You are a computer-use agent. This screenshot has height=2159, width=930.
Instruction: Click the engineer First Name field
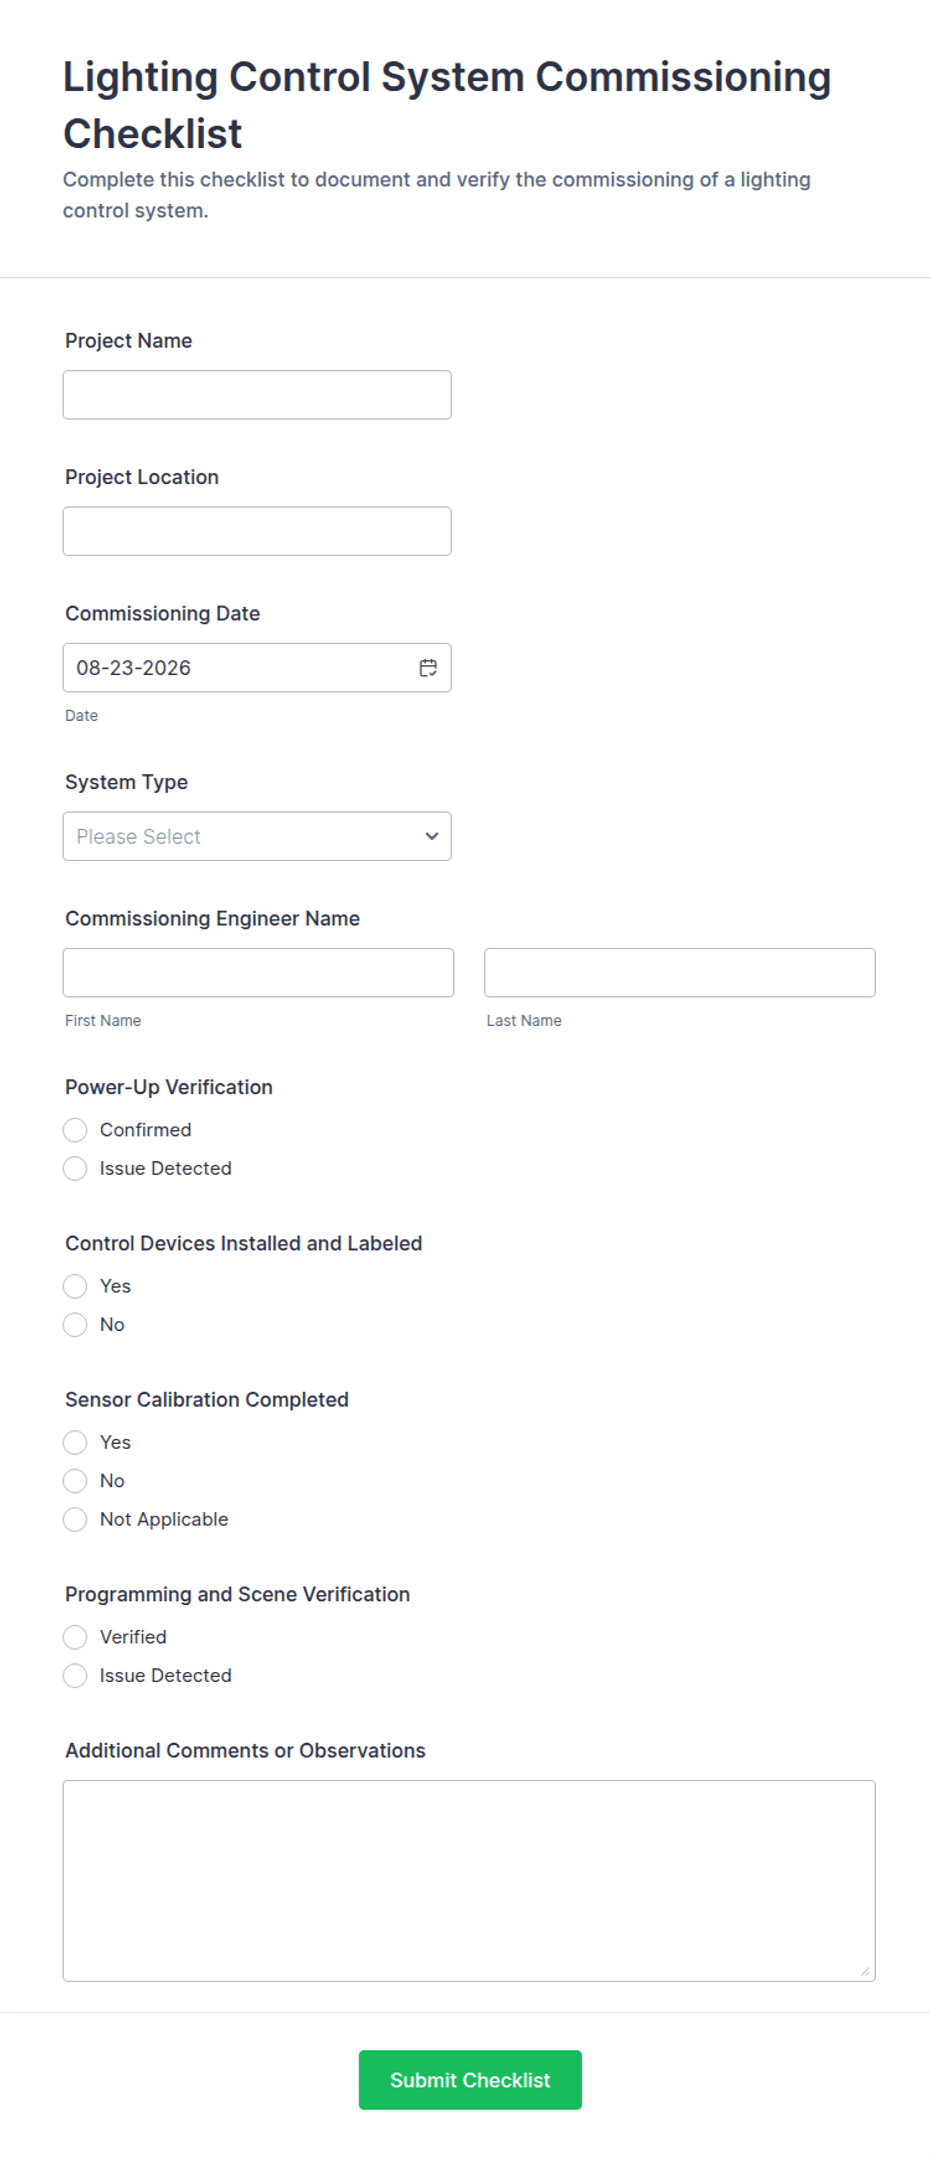[x=258, y=973]
